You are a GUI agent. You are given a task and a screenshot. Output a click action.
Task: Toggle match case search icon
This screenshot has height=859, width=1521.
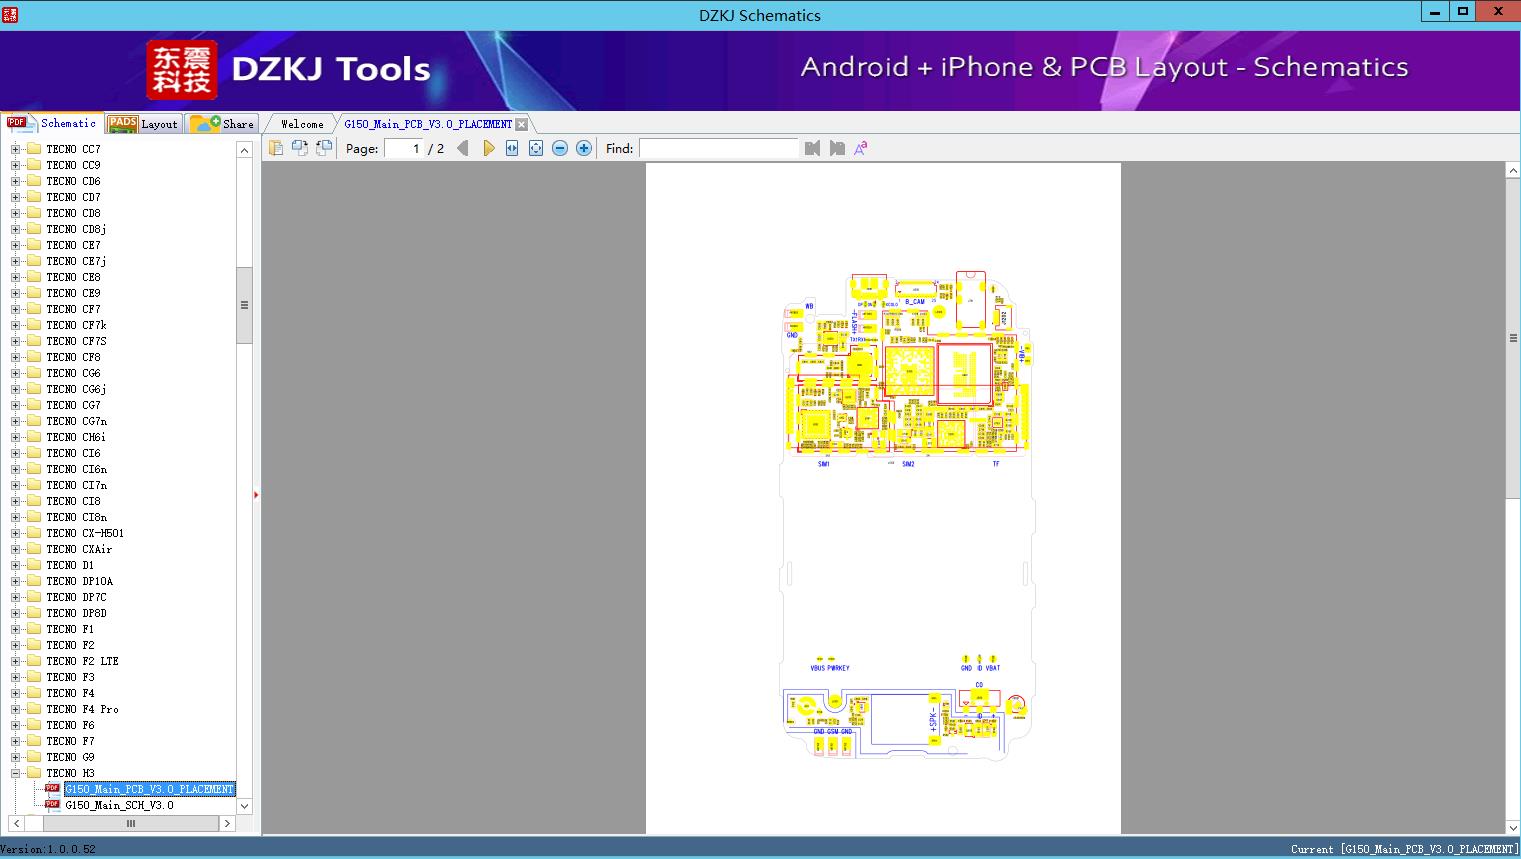pos(861,148)
